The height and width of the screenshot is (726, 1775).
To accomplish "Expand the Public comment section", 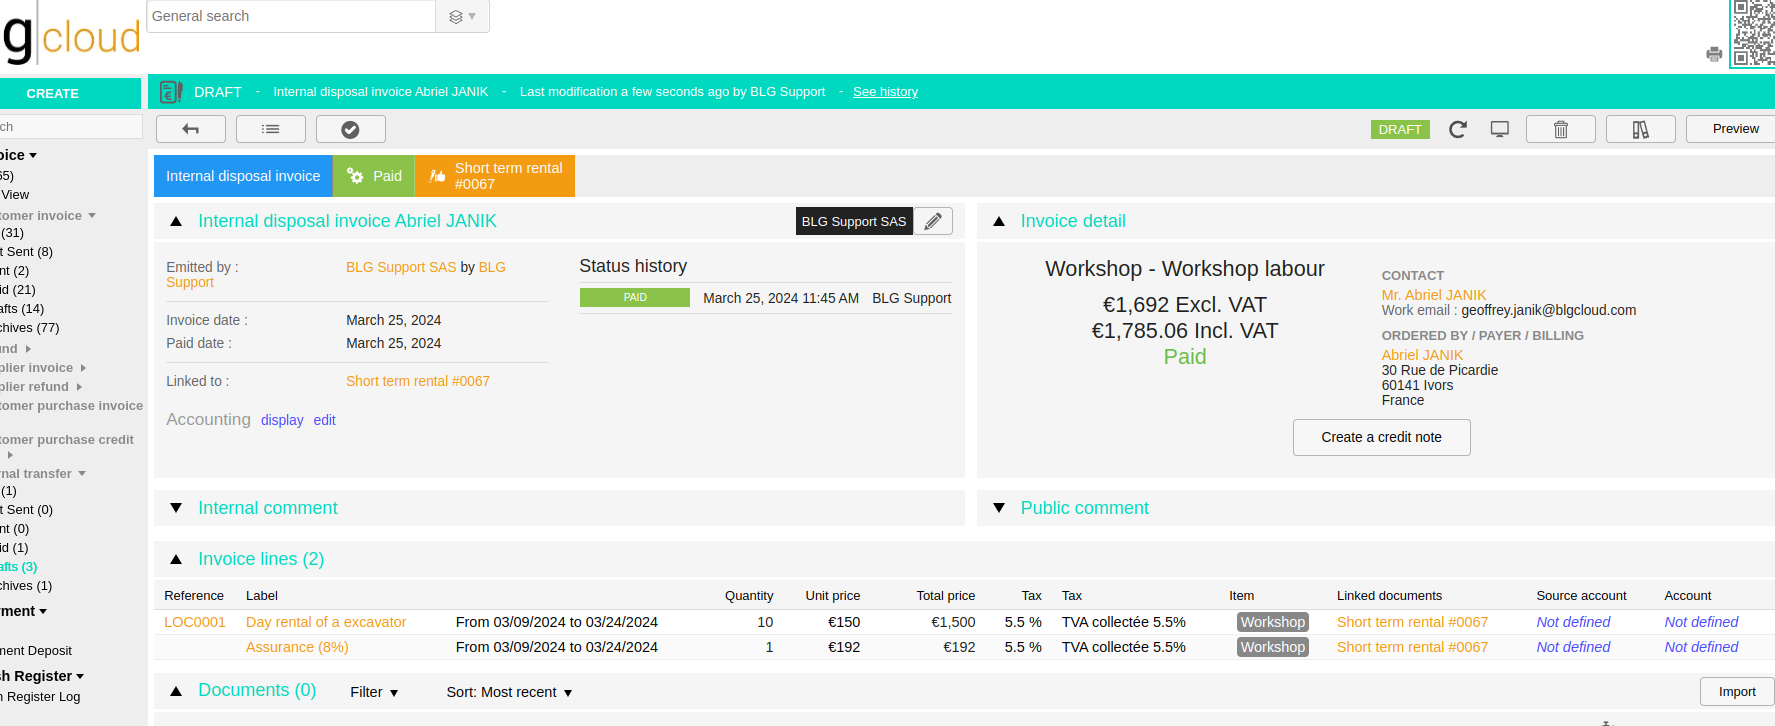I will [998, 508].
